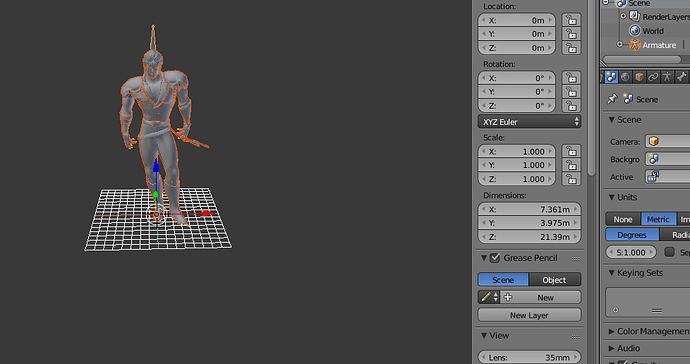Collapse the Keying Sets panel
Screen dimensions: 690x364
click(x=611, y=273)
